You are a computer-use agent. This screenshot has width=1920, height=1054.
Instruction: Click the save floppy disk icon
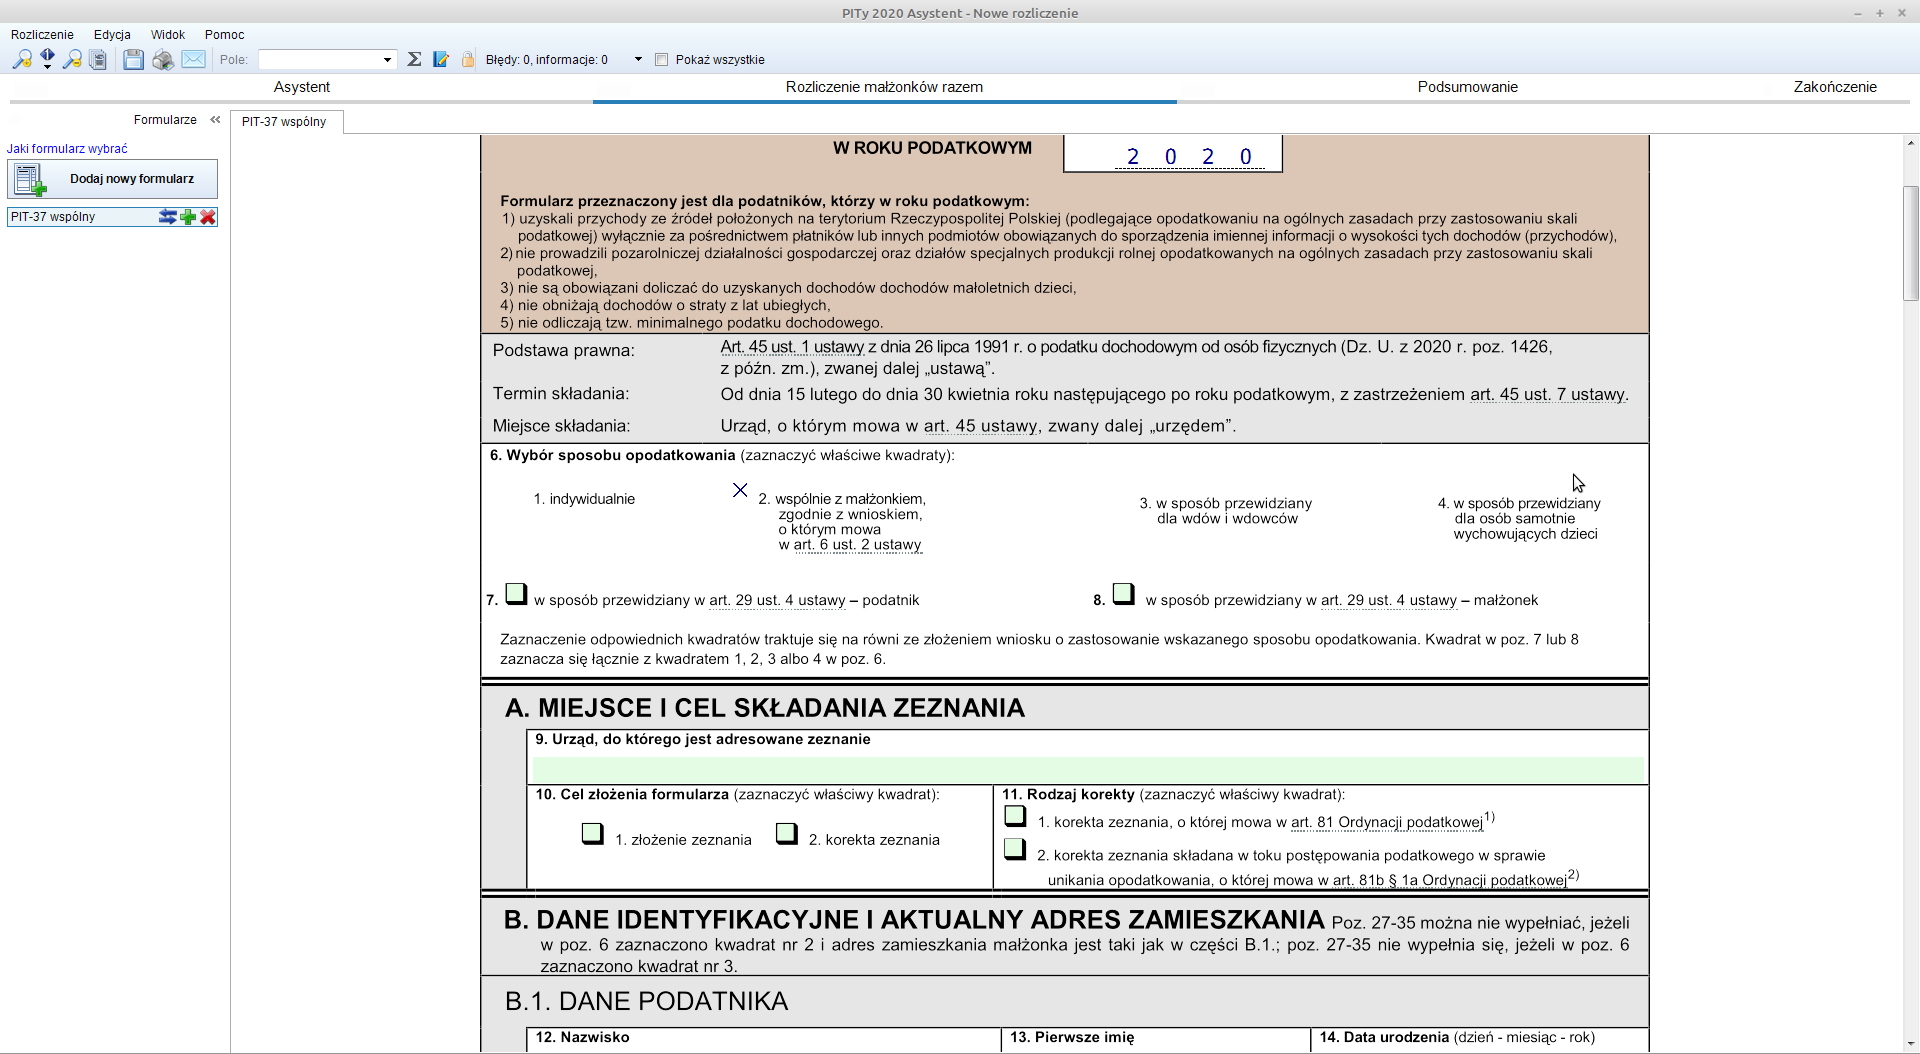[133, 60]
